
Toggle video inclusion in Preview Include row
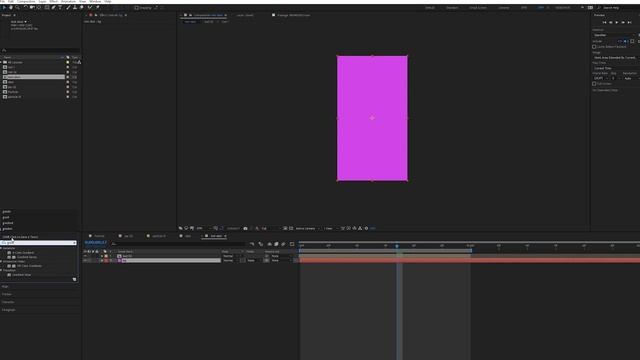(x=620, y=41)
